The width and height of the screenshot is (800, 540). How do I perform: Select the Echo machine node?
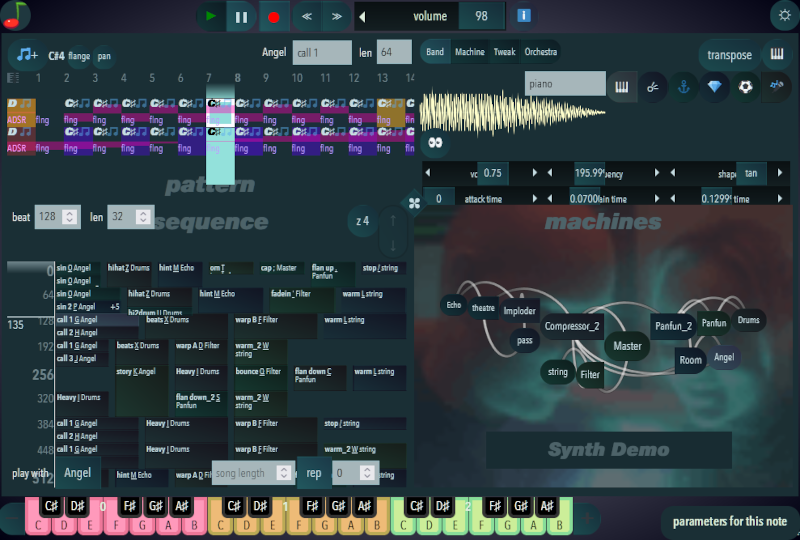click(x=454, y=305)
